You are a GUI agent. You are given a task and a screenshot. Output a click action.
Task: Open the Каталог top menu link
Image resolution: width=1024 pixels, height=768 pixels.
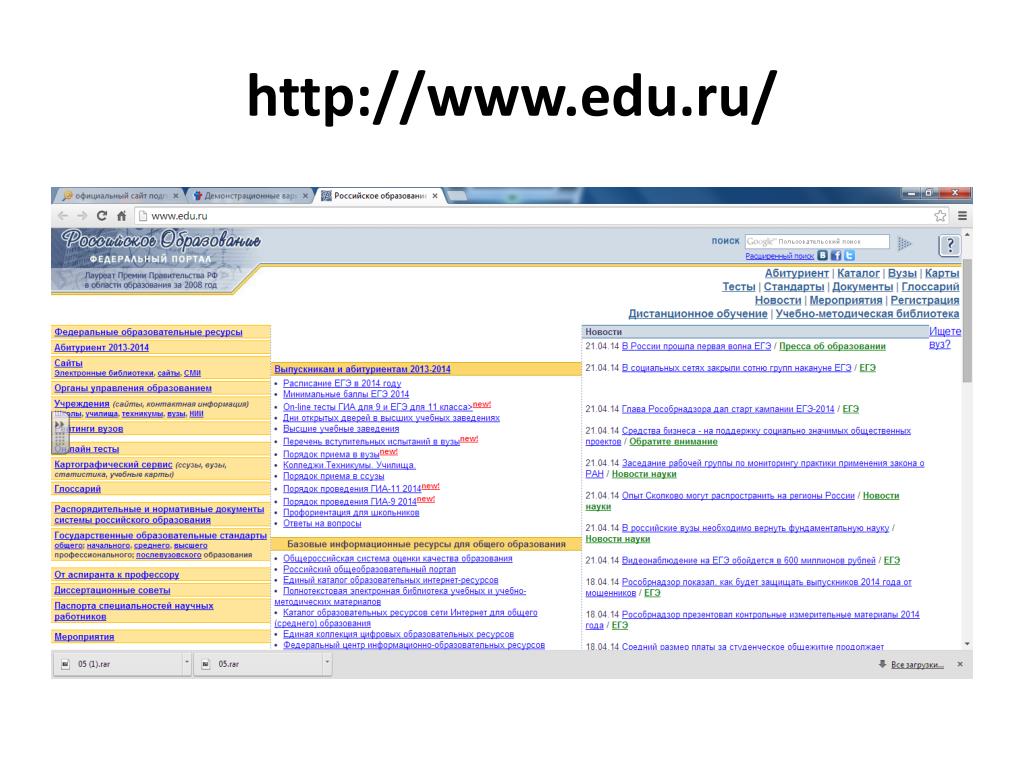tap(858, 273)
